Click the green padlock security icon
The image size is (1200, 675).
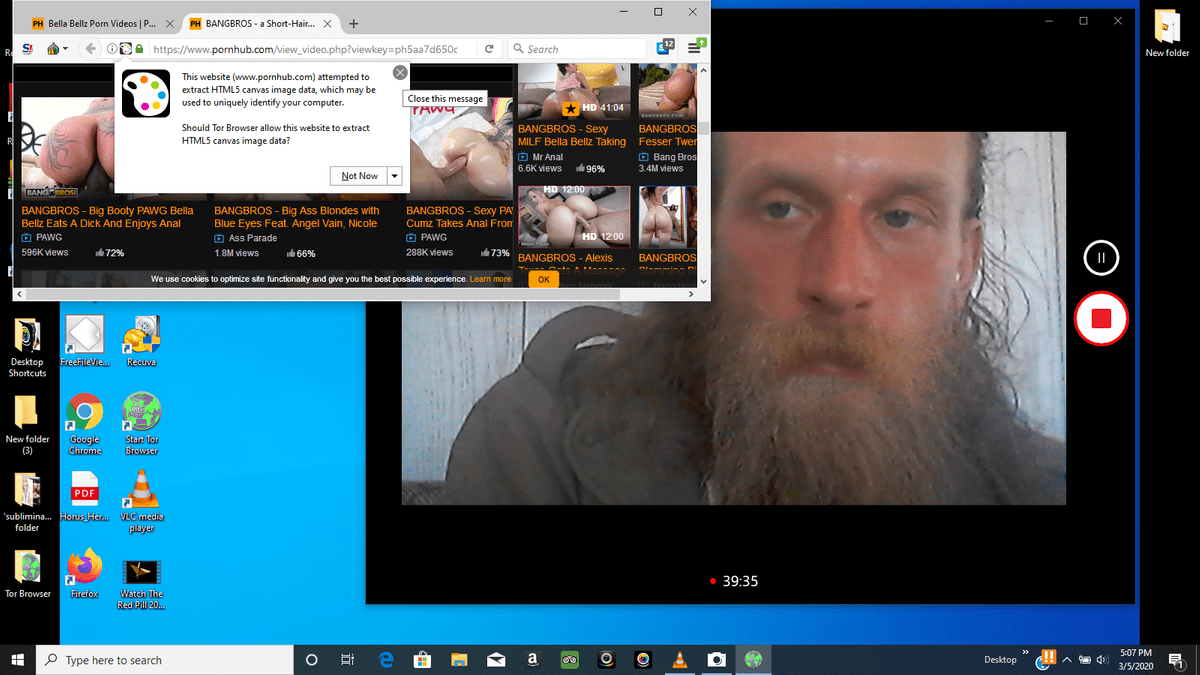[x=139, y=48]
